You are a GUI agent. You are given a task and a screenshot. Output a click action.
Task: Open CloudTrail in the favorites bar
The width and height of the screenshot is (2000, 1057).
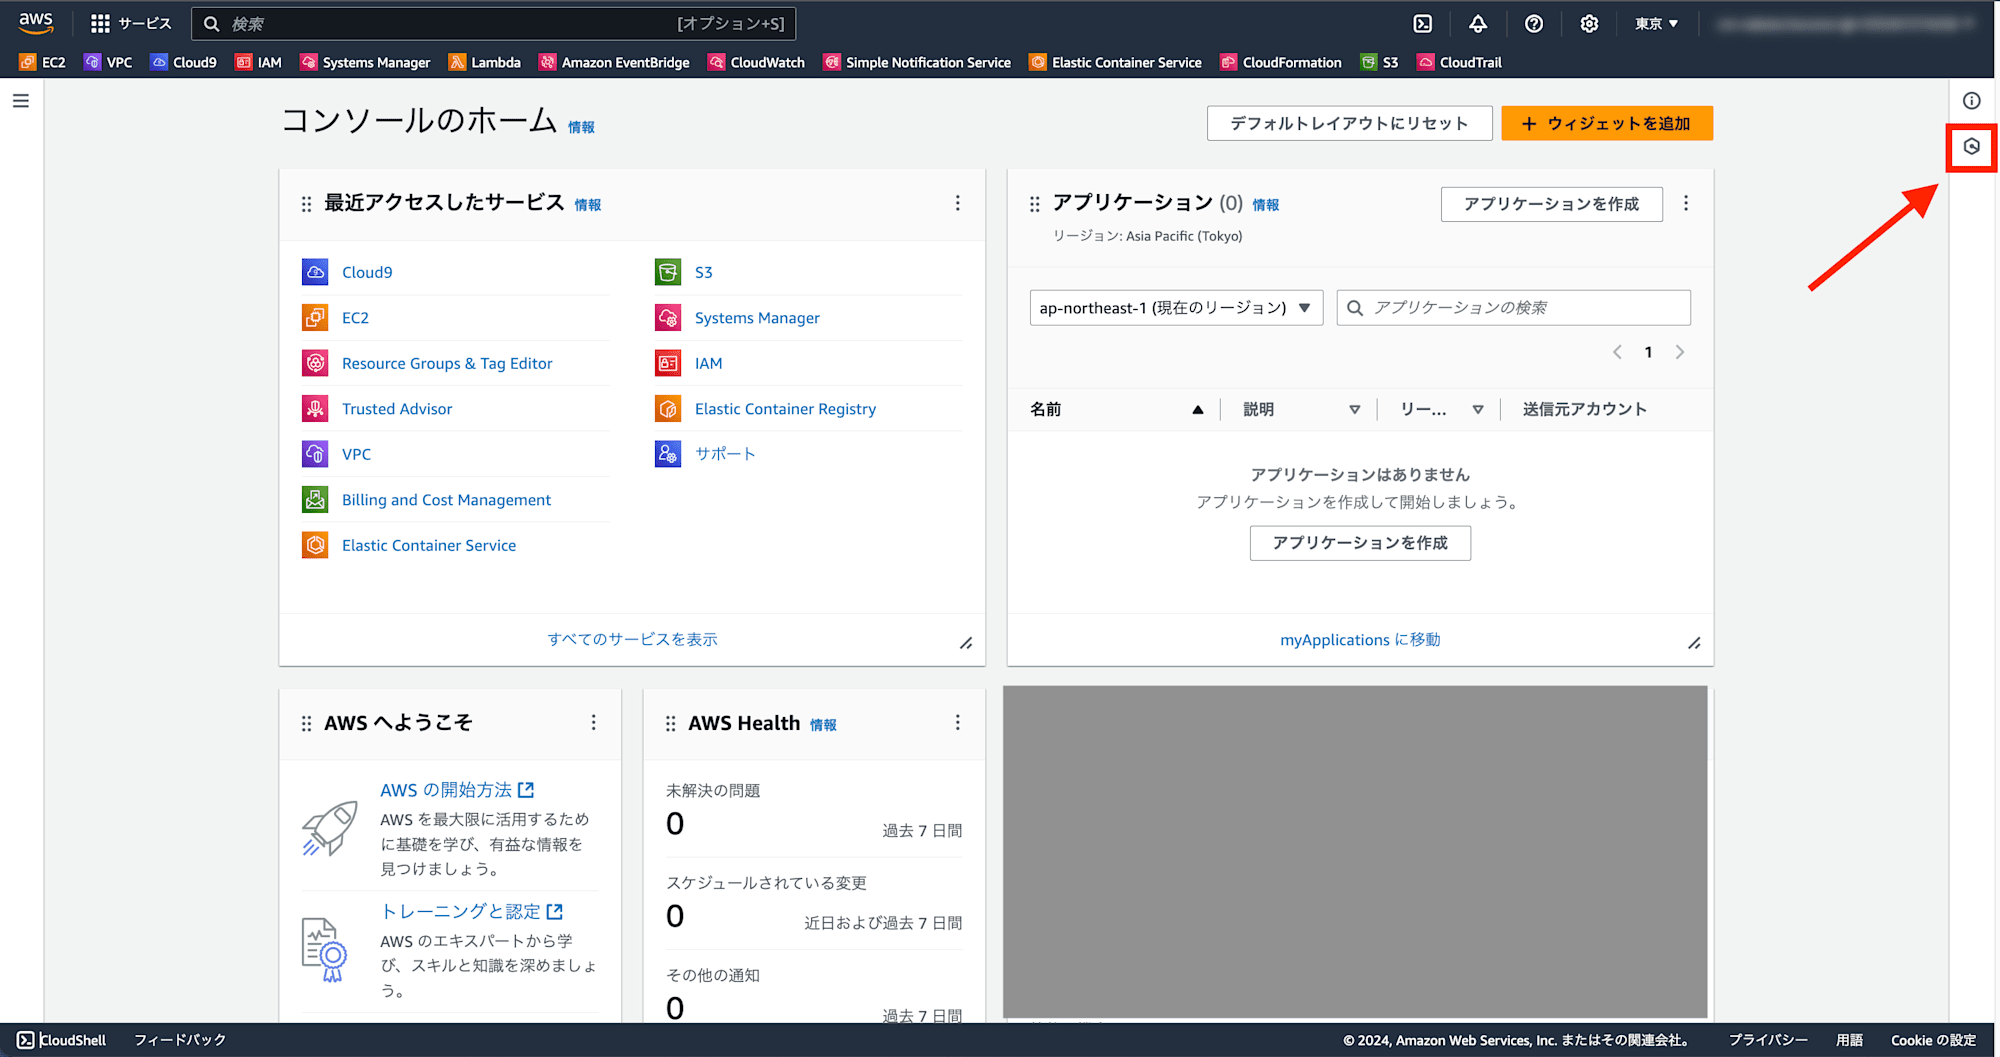click(x=1459, y=62)
